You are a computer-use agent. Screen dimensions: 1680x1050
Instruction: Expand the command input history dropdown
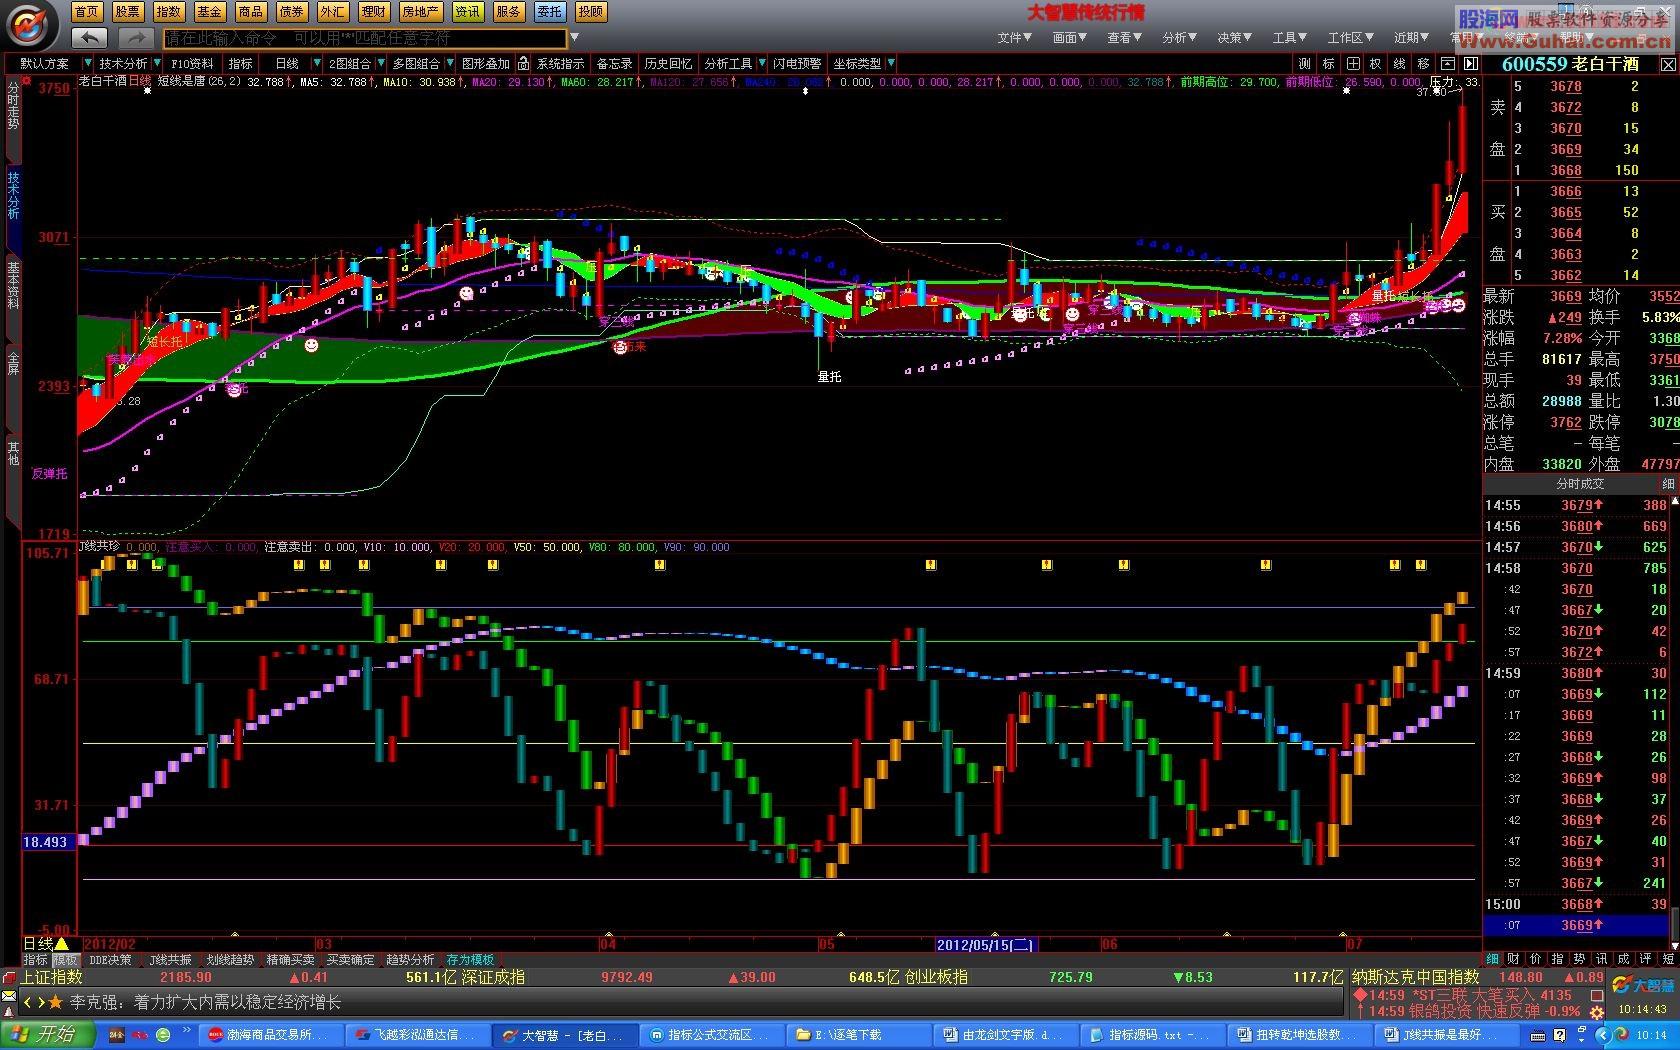pyautogui.click(x=574, y=38)
